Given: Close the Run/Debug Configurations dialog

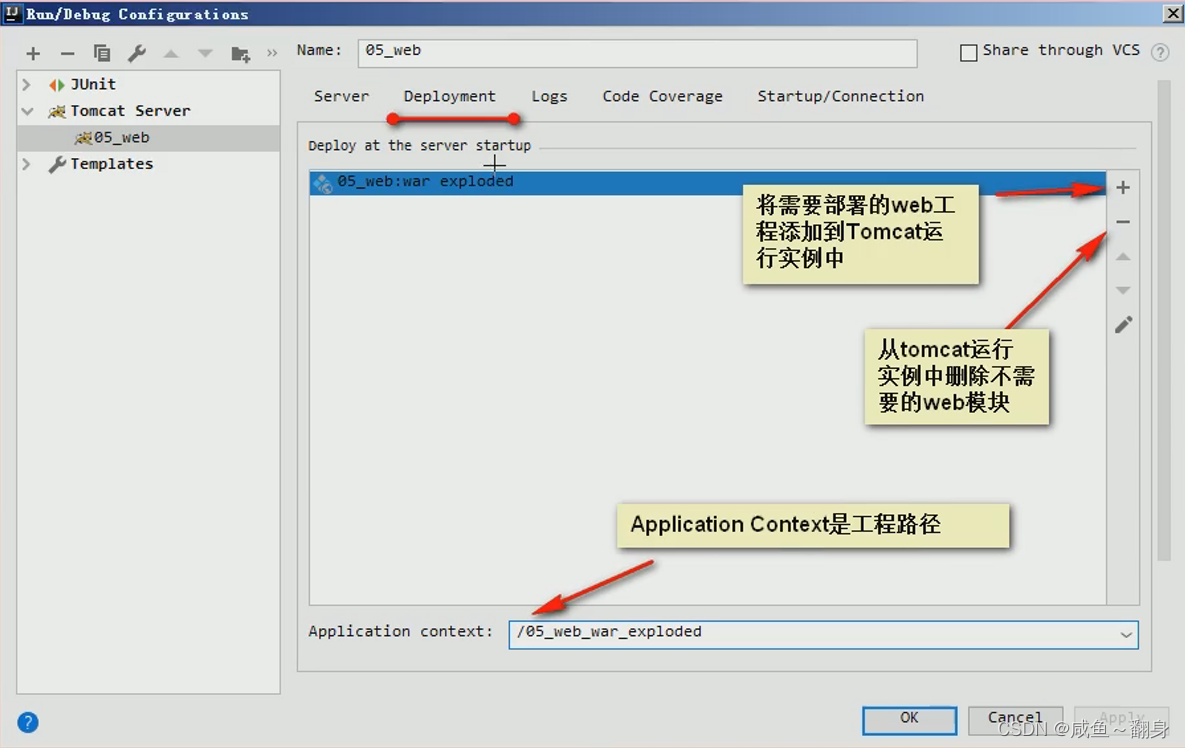Looking at the screenshot, I should pos(1172,14).
